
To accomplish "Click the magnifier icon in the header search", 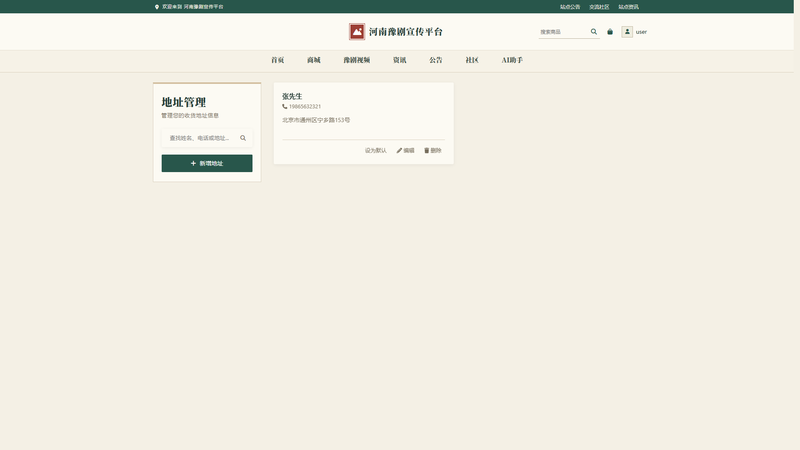I will 593,32.
